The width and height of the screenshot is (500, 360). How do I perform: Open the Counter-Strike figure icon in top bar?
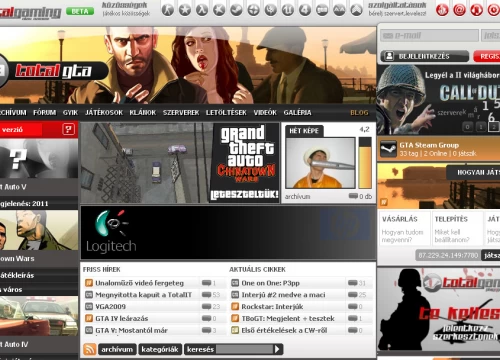168,10
